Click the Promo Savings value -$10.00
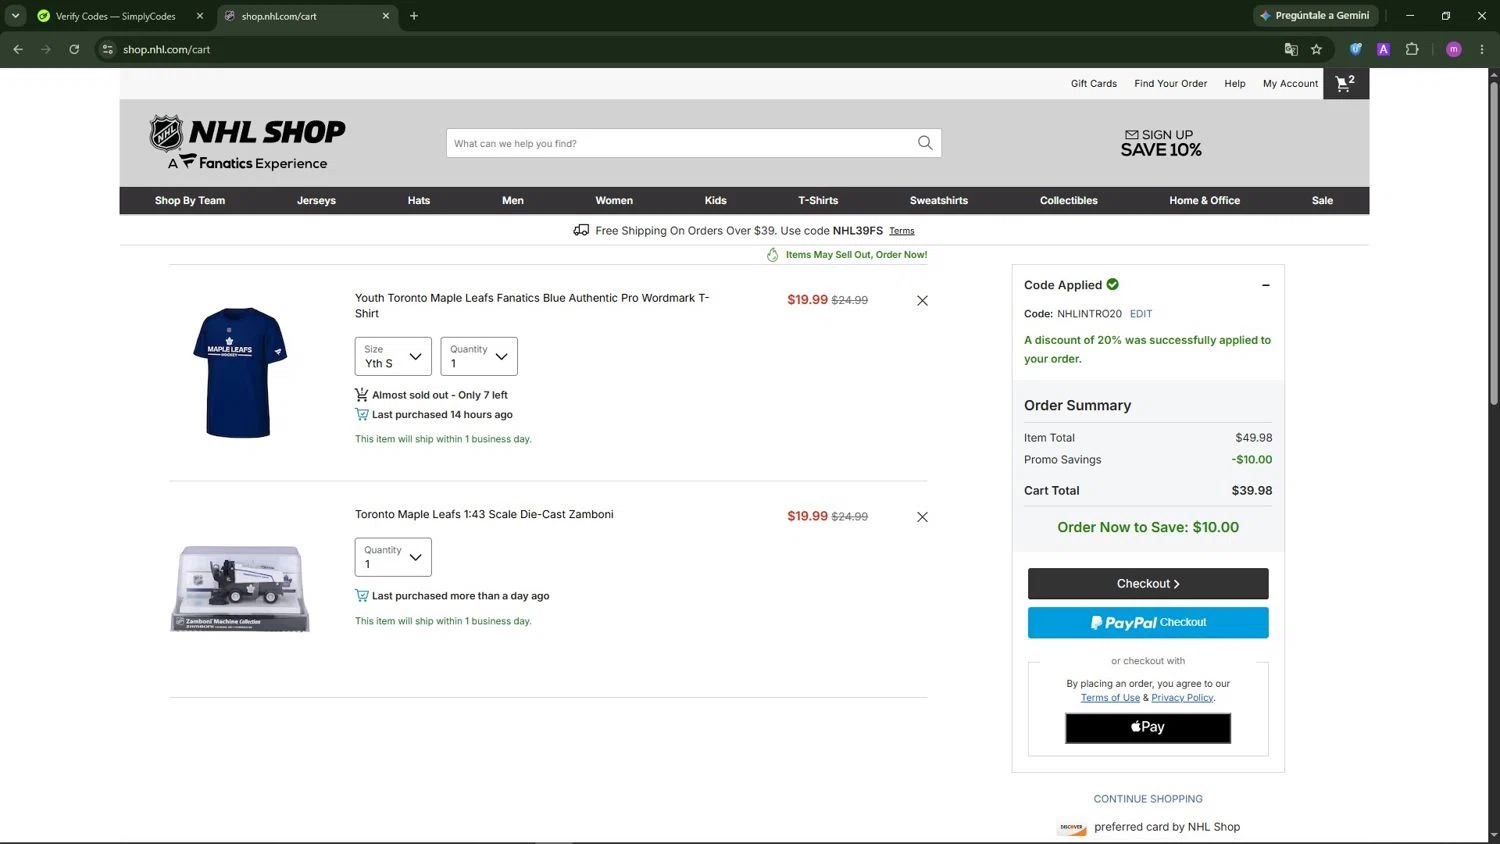The width and height of the screenshot is (1500, 844). click(x=1252, y=460)
